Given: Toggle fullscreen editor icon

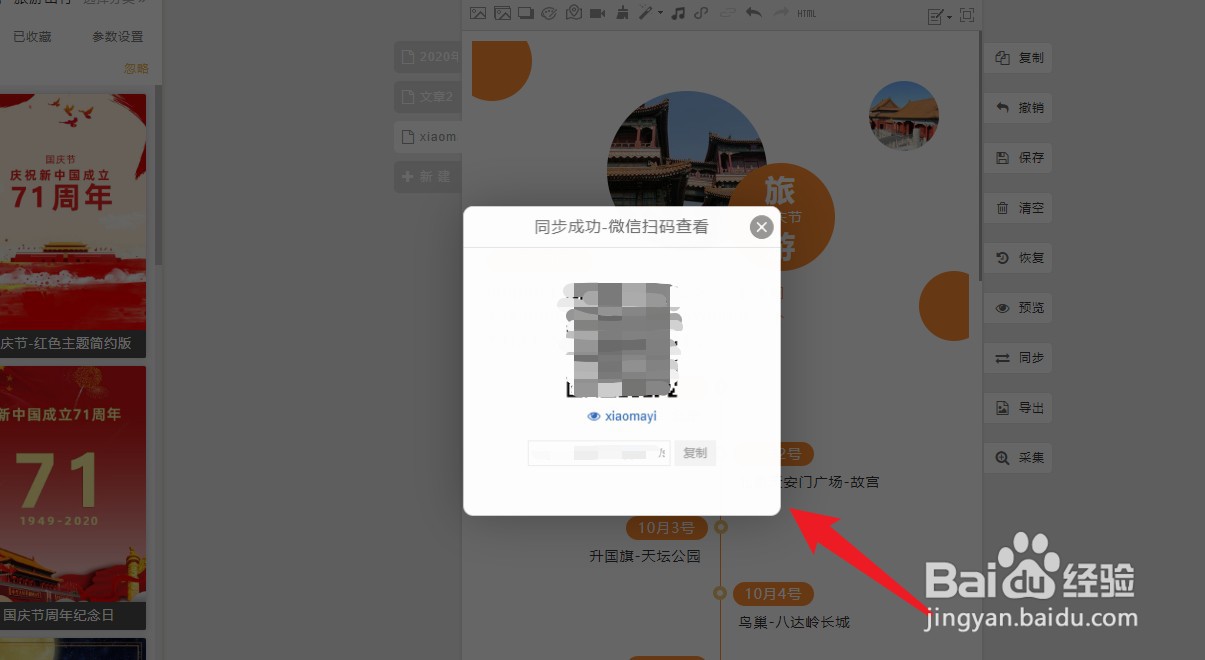Looking at the screenshot, I should pyautogui.click(x=967, y=15).
